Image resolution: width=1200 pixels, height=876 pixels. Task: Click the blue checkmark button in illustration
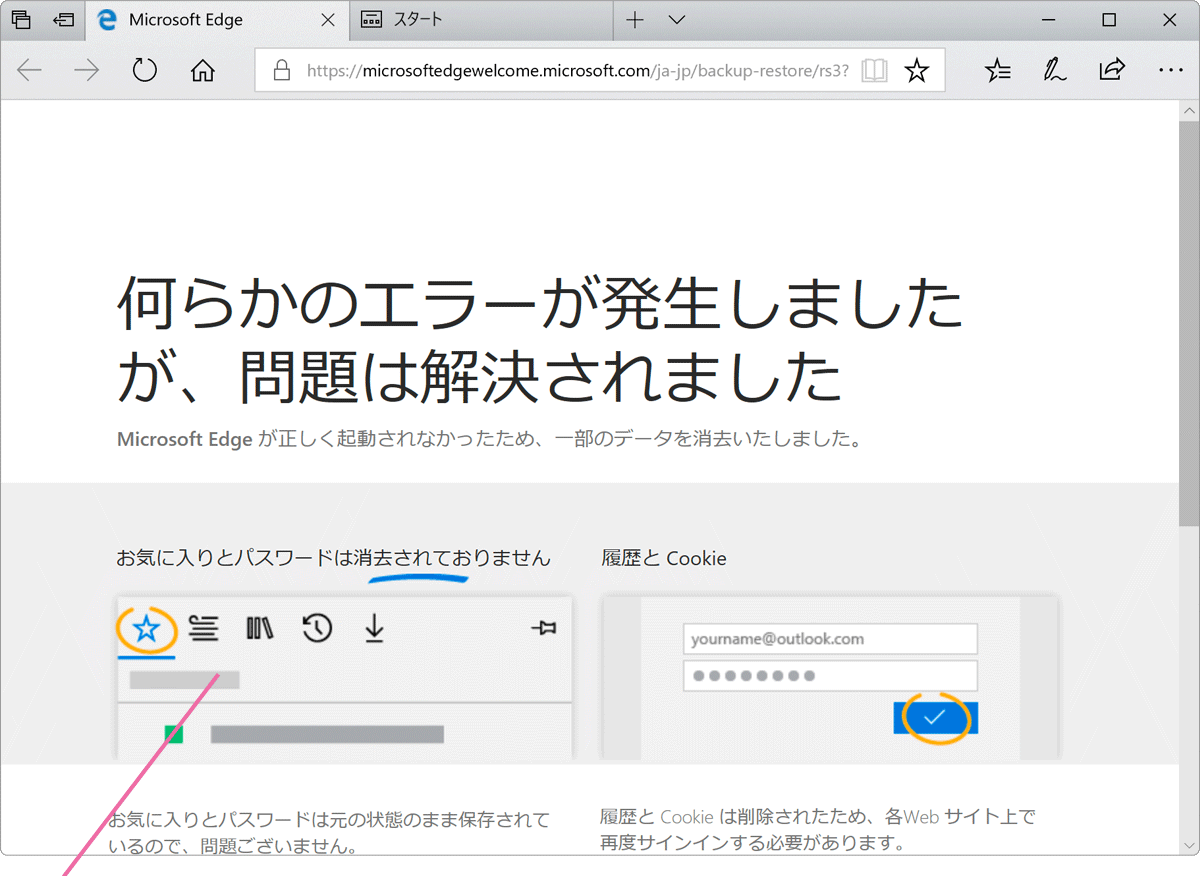click(x=935, y=717)
